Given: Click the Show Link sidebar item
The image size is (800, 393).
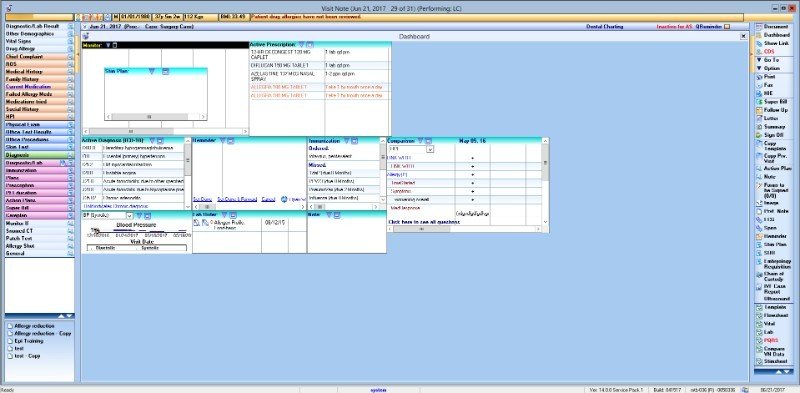Looking at the screenshot, I should coord(771,43).
